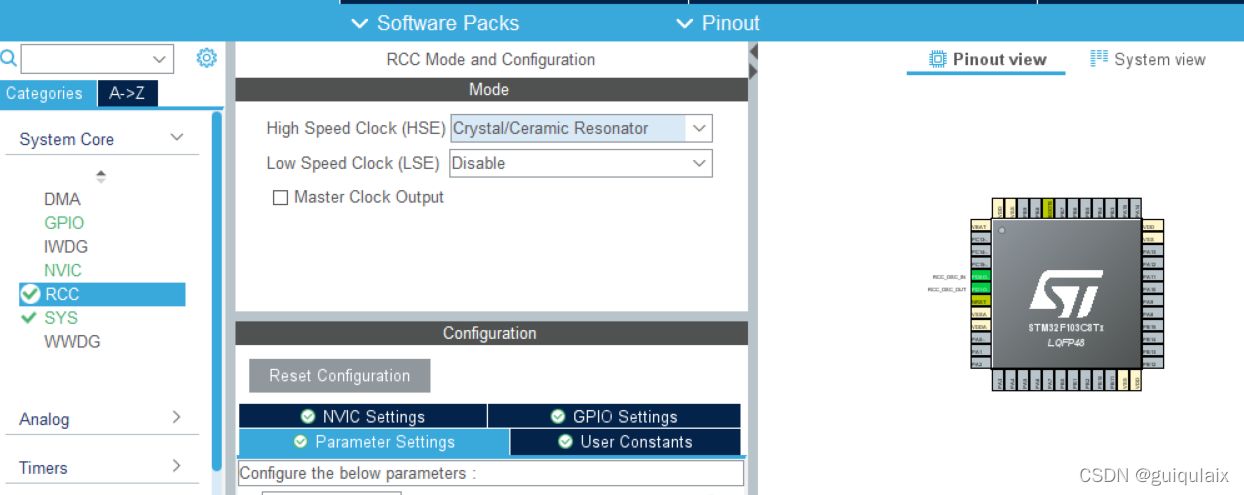
Task: Select the green PD0 RCC_OSC_IN pin
Action: [x=980, y=276]
